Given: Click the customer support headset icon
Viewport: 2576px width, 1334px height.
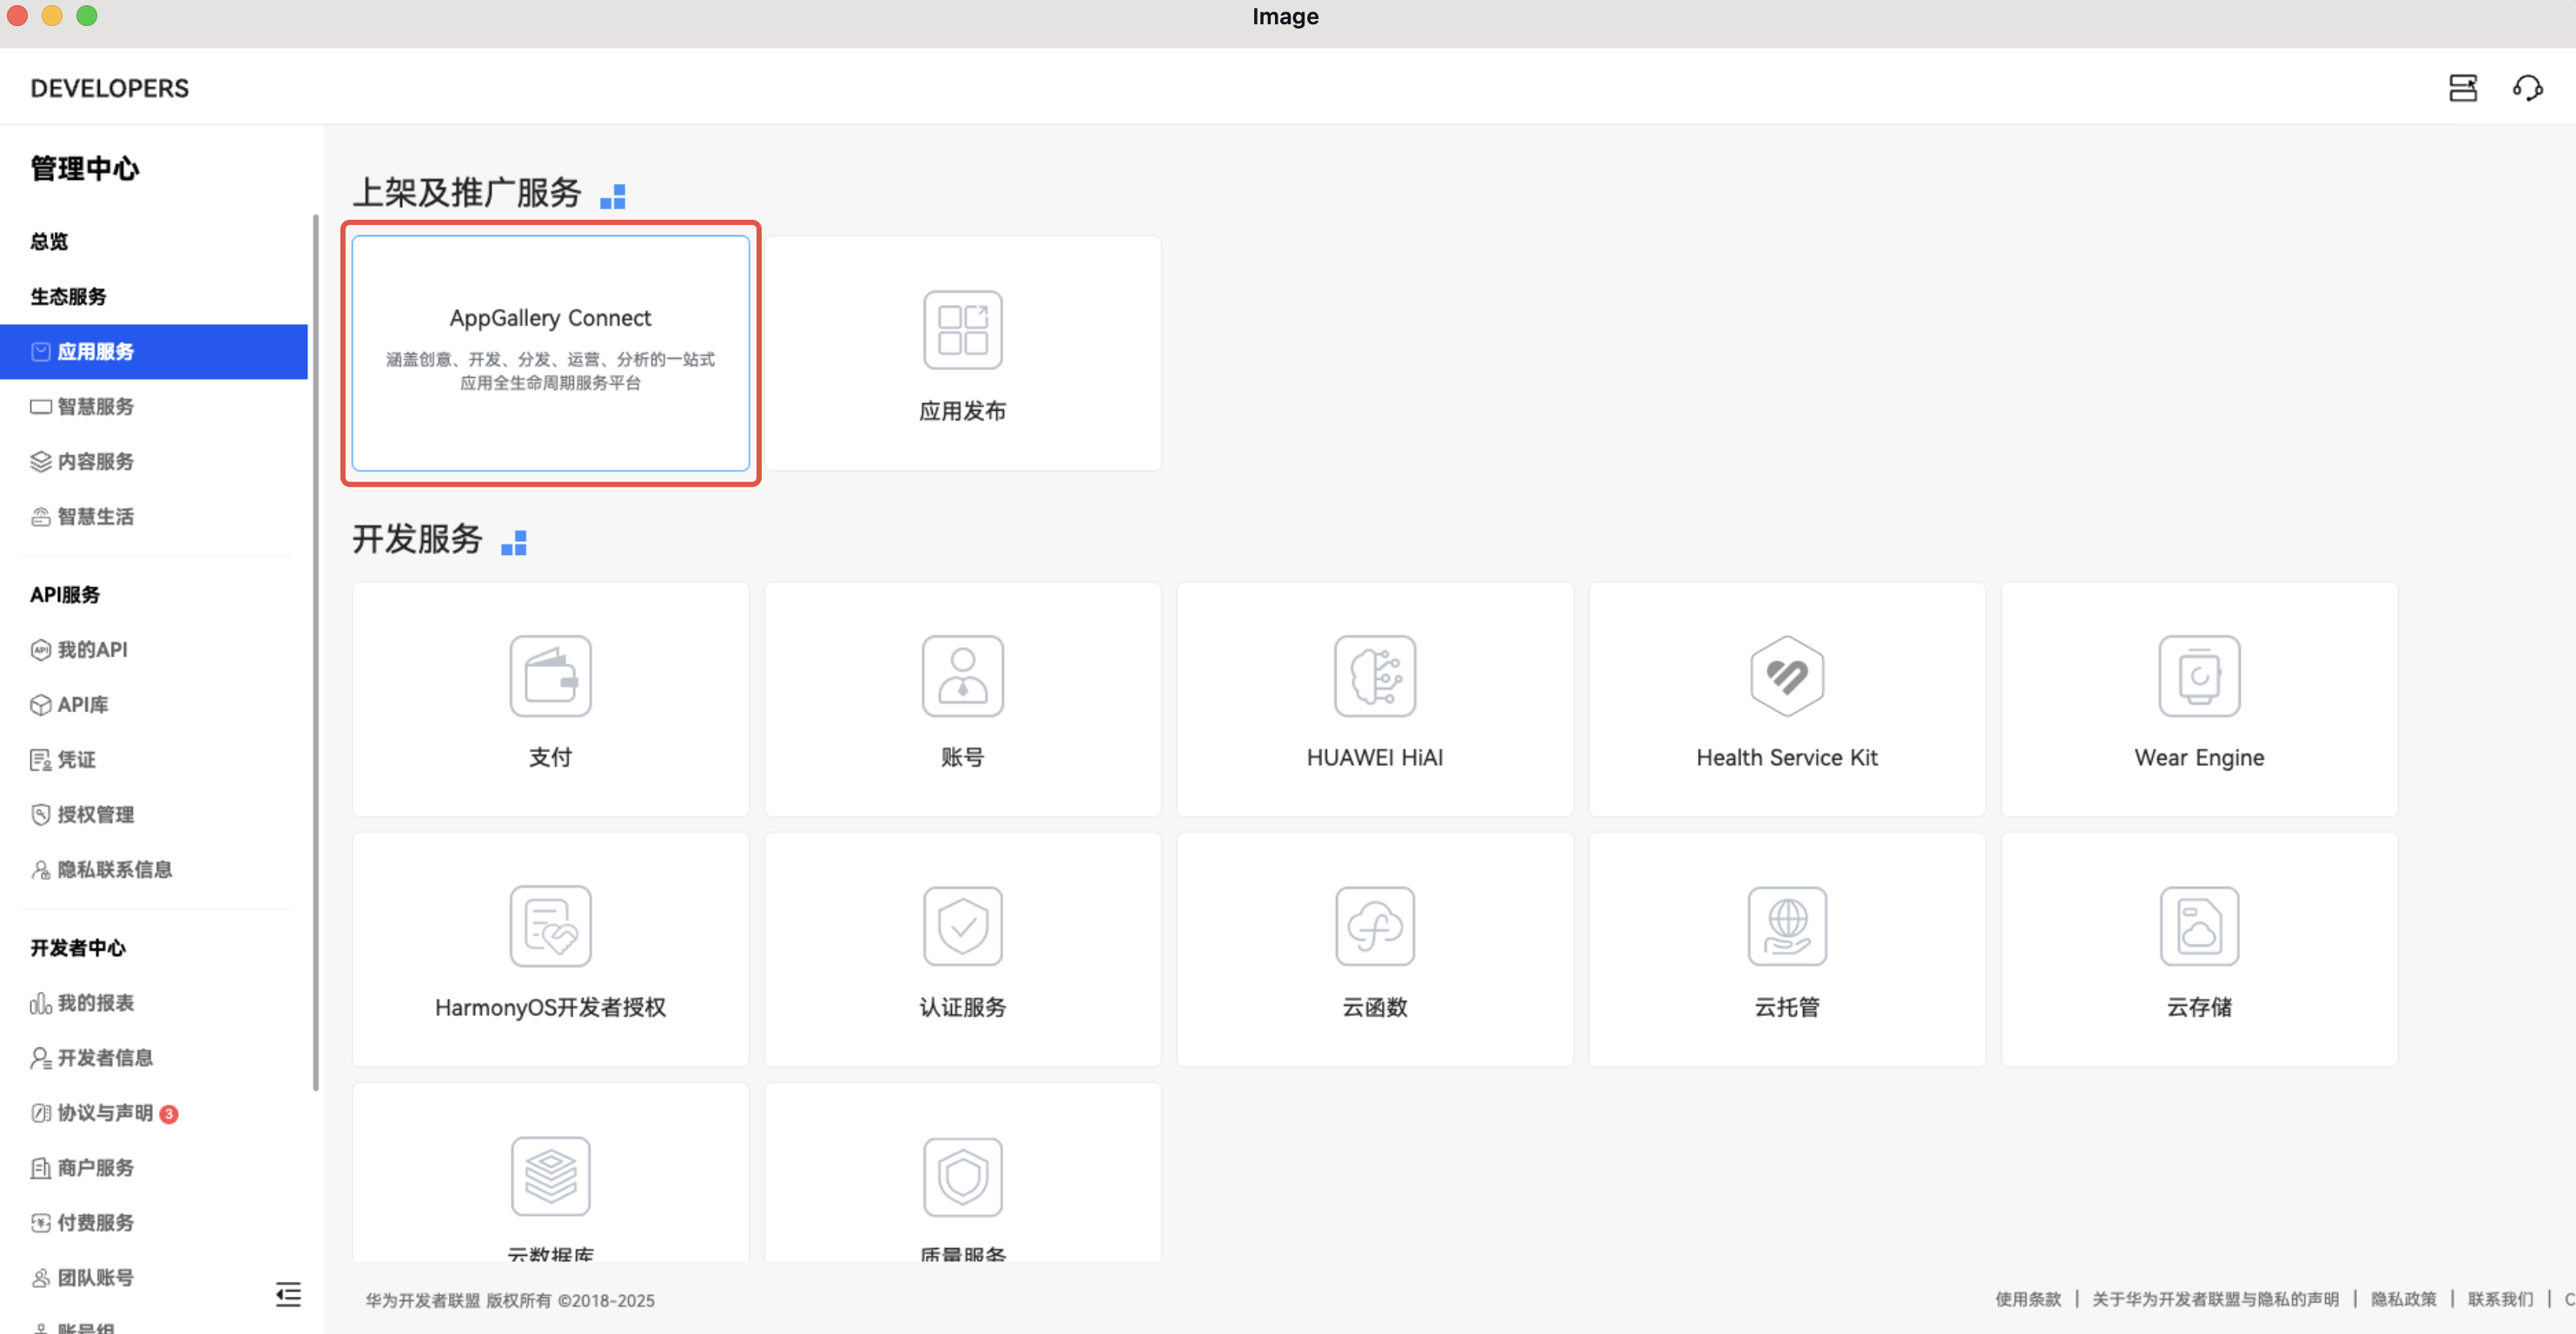Looking at the screenshot, I should point(2527,88).
